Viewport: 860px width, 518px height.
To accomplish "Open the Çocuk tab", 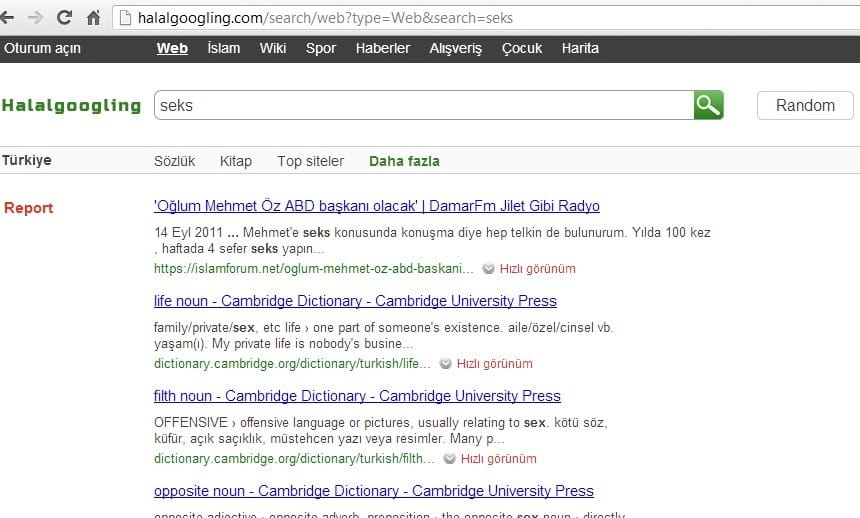I will (x=522, y=48).
